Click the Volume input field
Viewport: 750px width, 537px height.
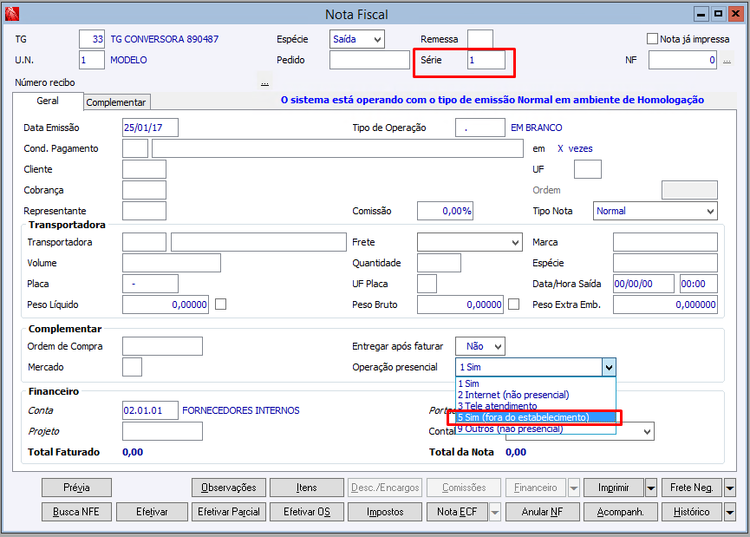(171, 263)
